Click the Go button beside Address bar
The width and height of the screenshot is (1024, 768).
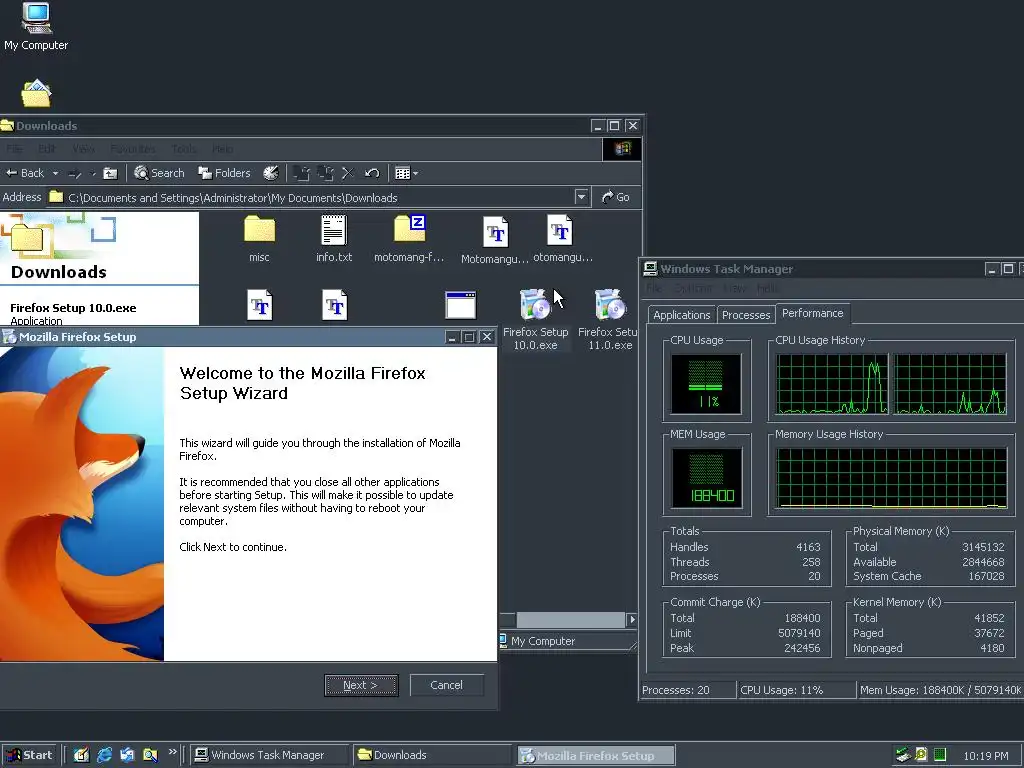[x=615, y=197]
